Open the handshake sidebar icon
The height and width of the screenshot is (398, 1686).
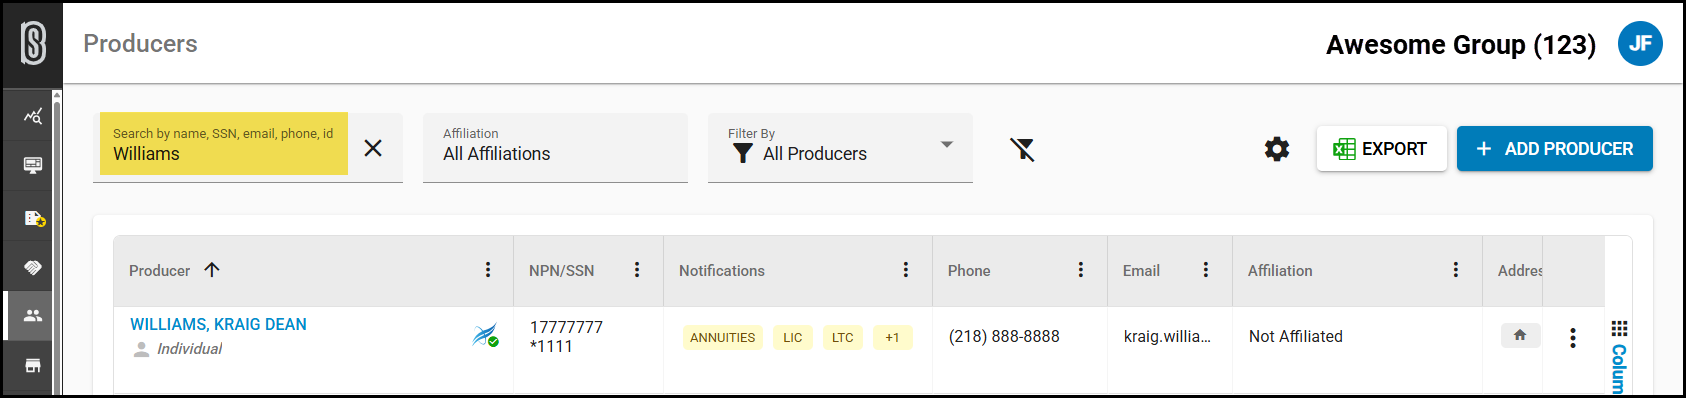(33, 267)
